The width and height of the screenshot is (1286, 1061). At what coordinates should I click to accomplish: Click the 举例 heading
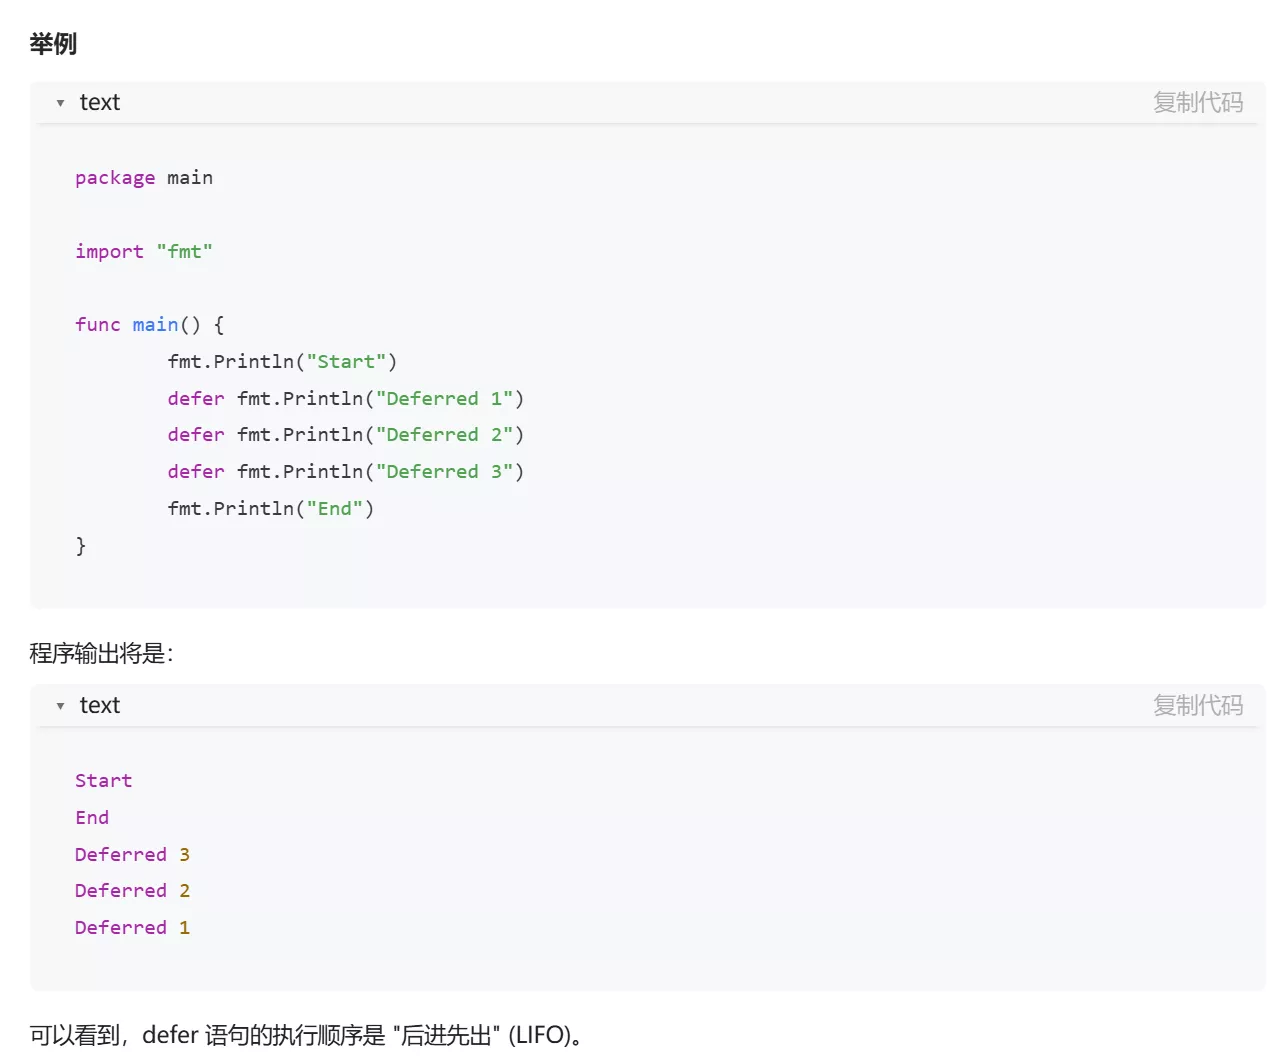(53, 44)
